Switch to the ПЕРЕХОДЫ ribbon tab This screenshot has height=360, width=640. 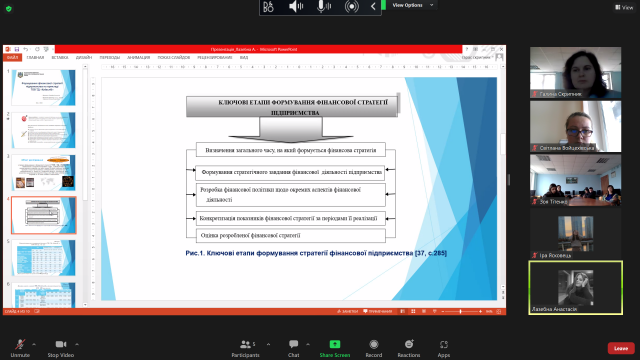tap(109, 58)
